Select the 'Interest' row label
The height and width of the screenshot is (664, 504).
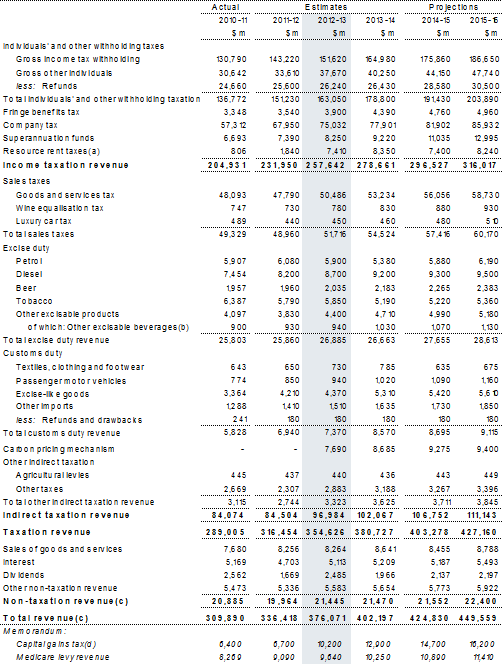pos(19,562)
